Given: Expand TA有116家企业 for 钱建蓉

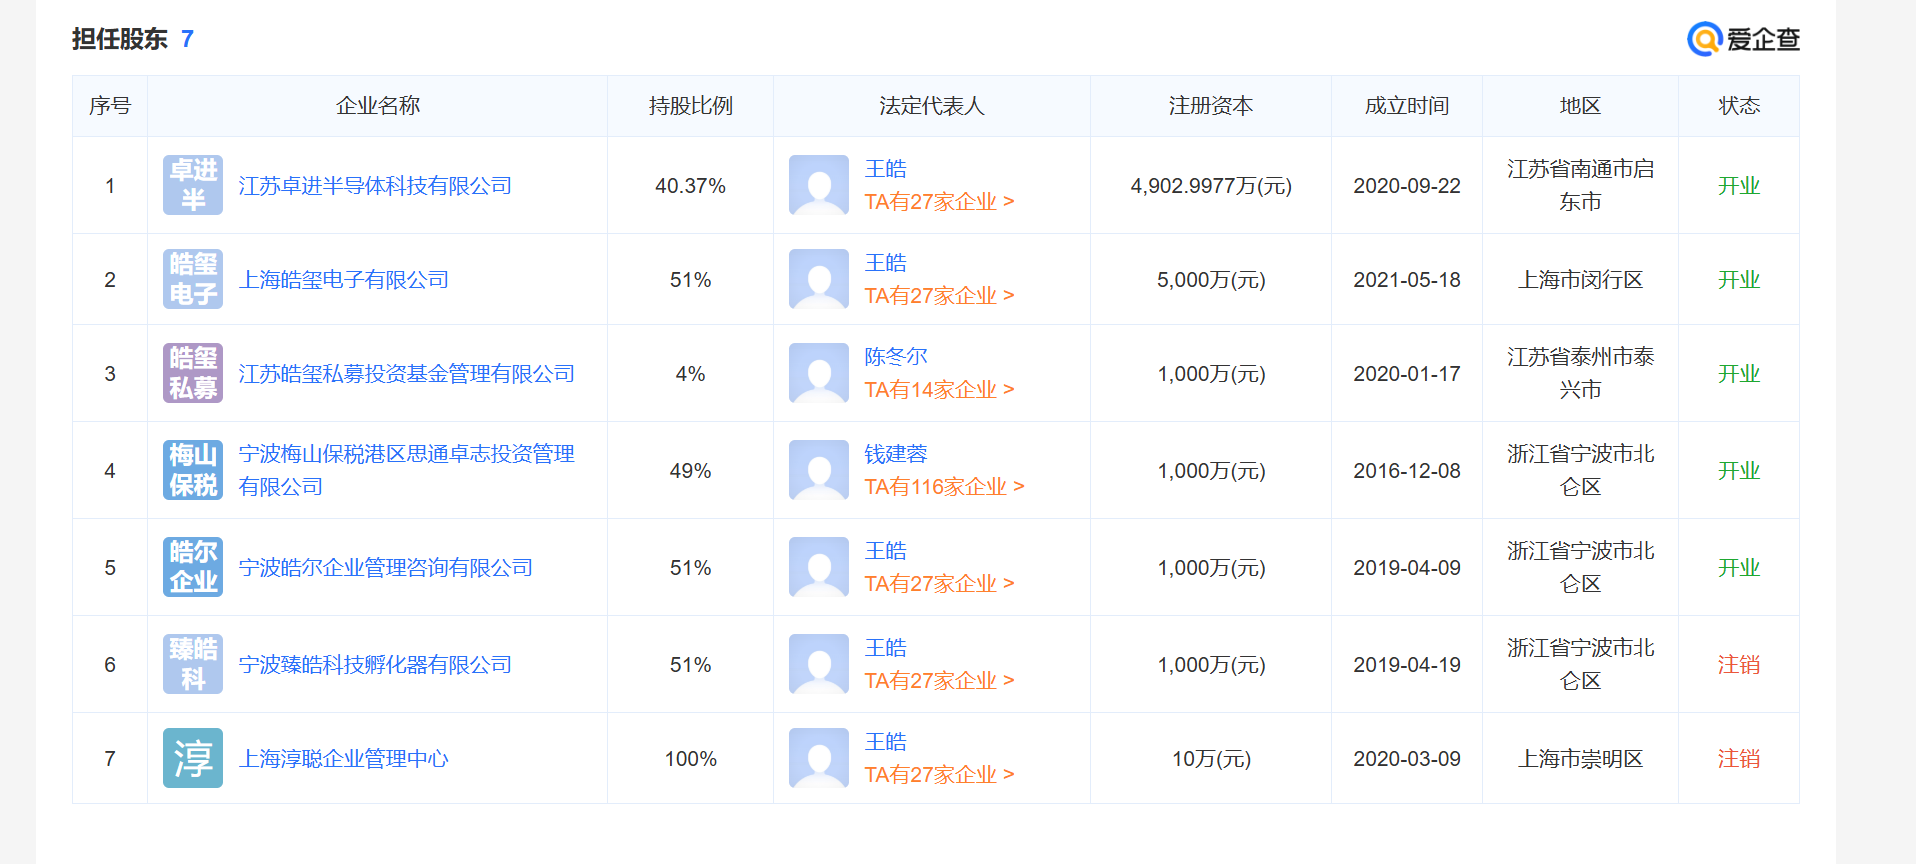Looking at the screenshot, I should pos(944,487).
